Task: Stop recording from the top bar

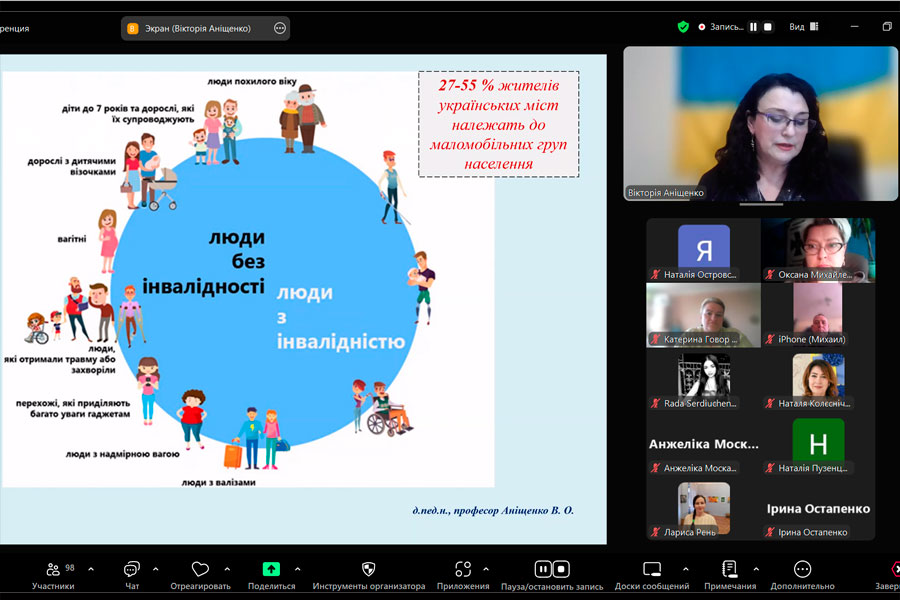Action: [x=767, y=27]
